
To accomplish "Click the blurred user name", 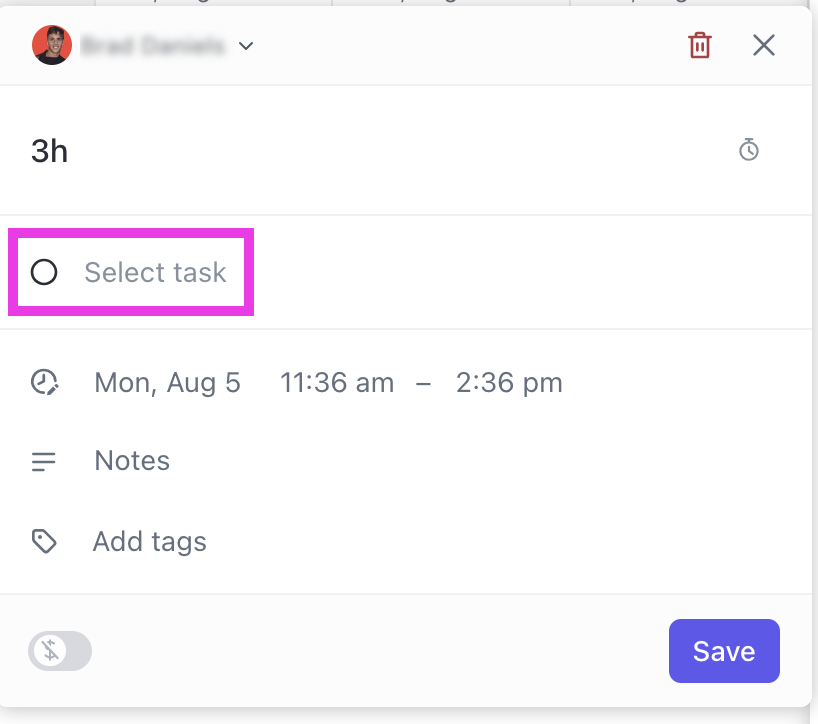I will tap(153, 46).
